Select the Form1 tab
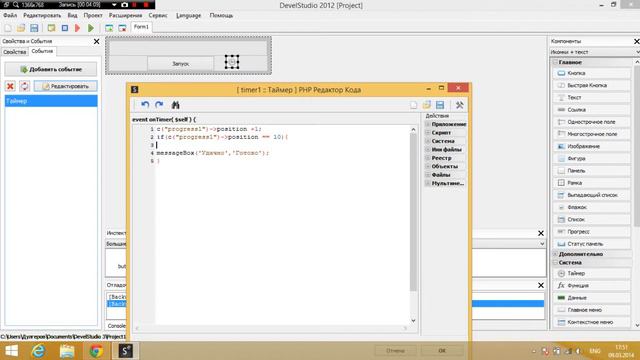 [x=141, y=27]
